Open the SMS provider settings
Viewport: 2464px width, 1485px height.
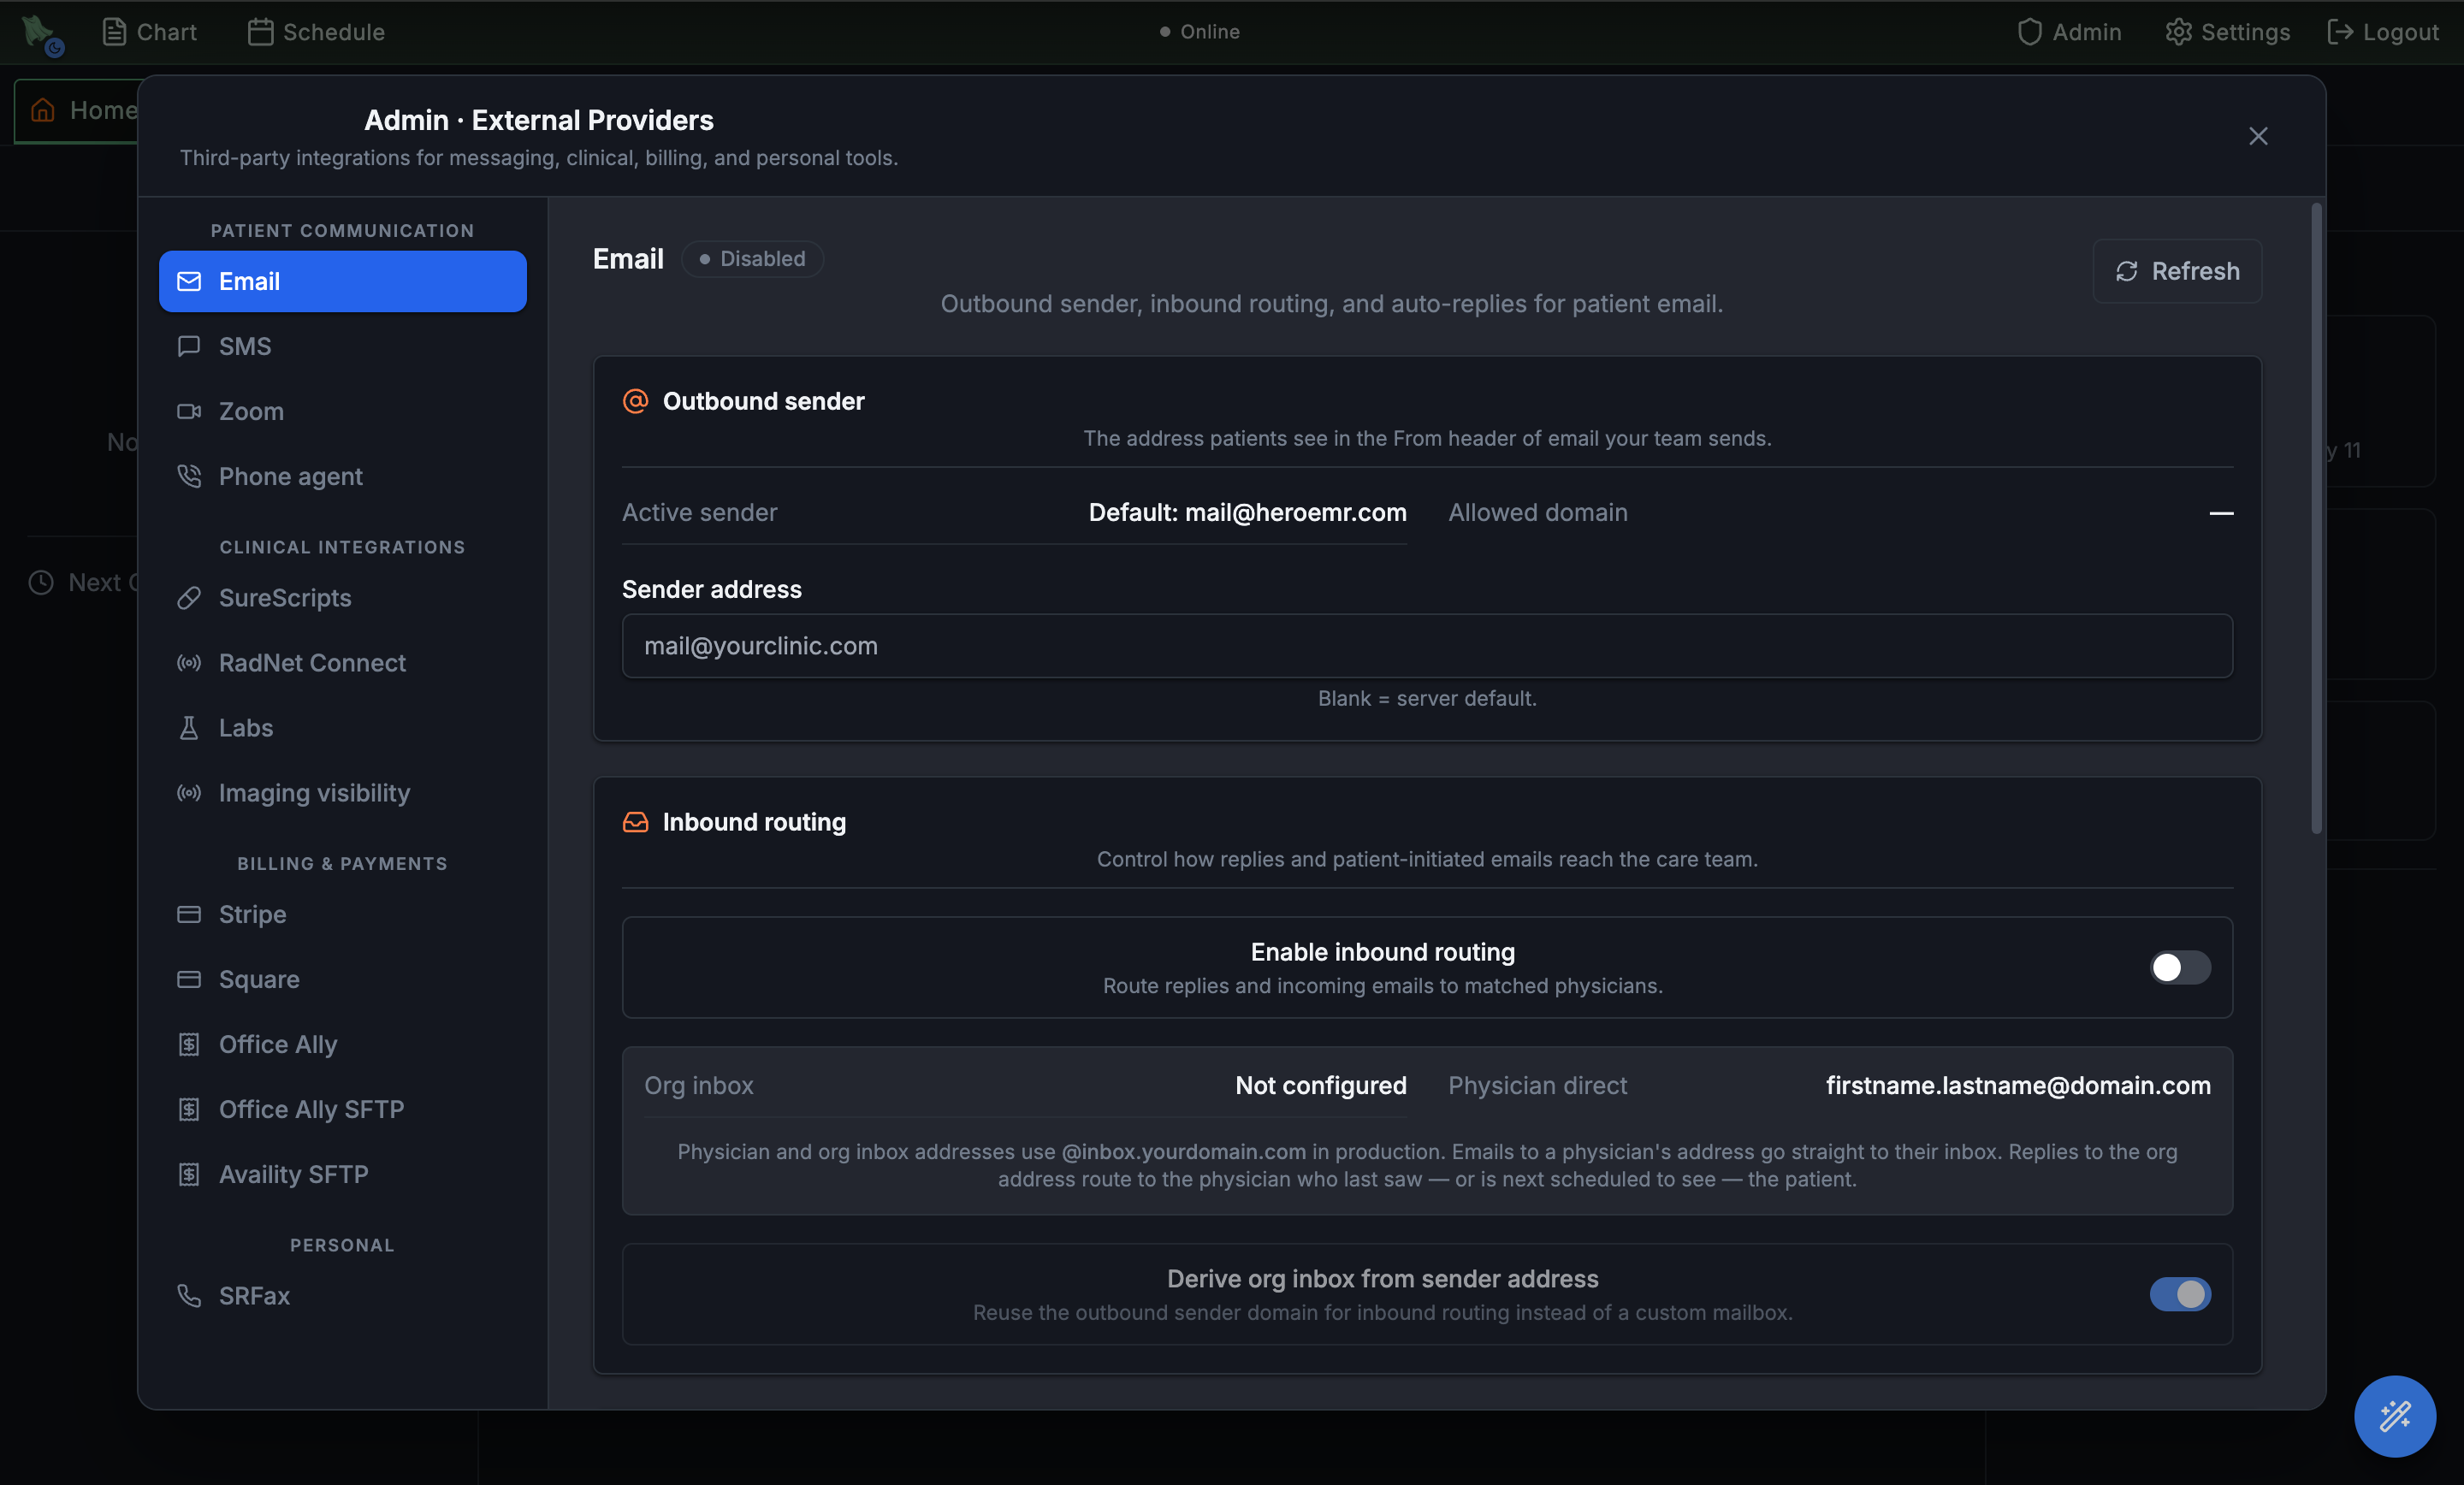343,346
